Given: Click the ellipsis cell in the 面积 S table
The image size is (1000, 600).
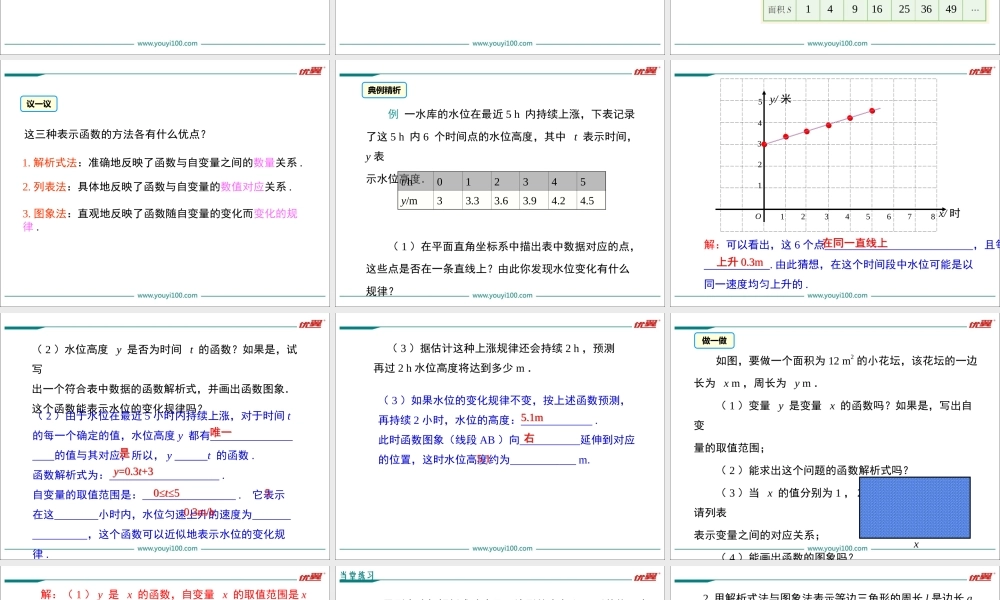Looking at the screenshot, I should [975, 9].
